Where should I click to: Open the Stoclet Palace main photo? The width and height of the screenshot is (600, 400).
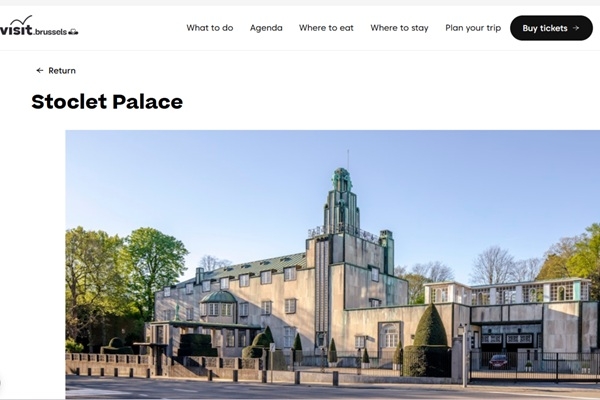click(x=333, y=264)
